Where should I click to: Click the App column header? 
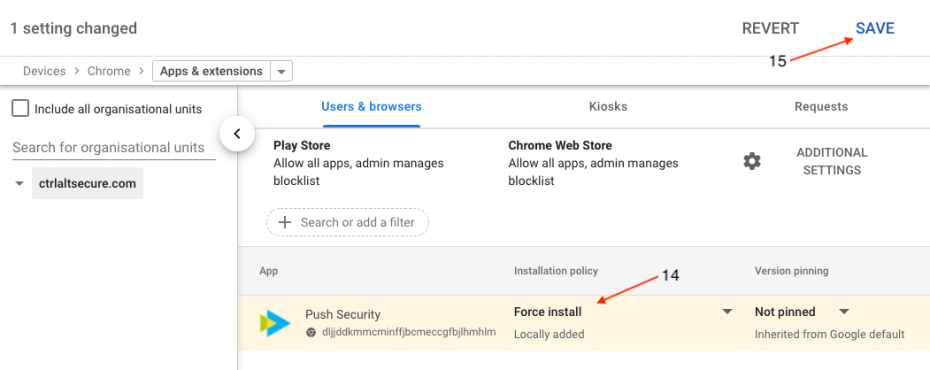[269, 271]
